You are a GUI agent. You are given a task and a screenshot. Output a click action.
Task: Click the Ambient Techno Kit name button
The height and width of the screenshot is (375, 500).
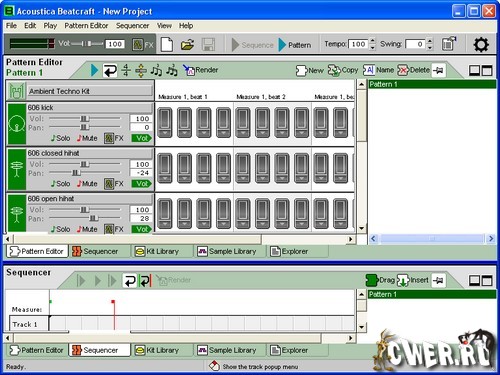[x=90, y=91]
